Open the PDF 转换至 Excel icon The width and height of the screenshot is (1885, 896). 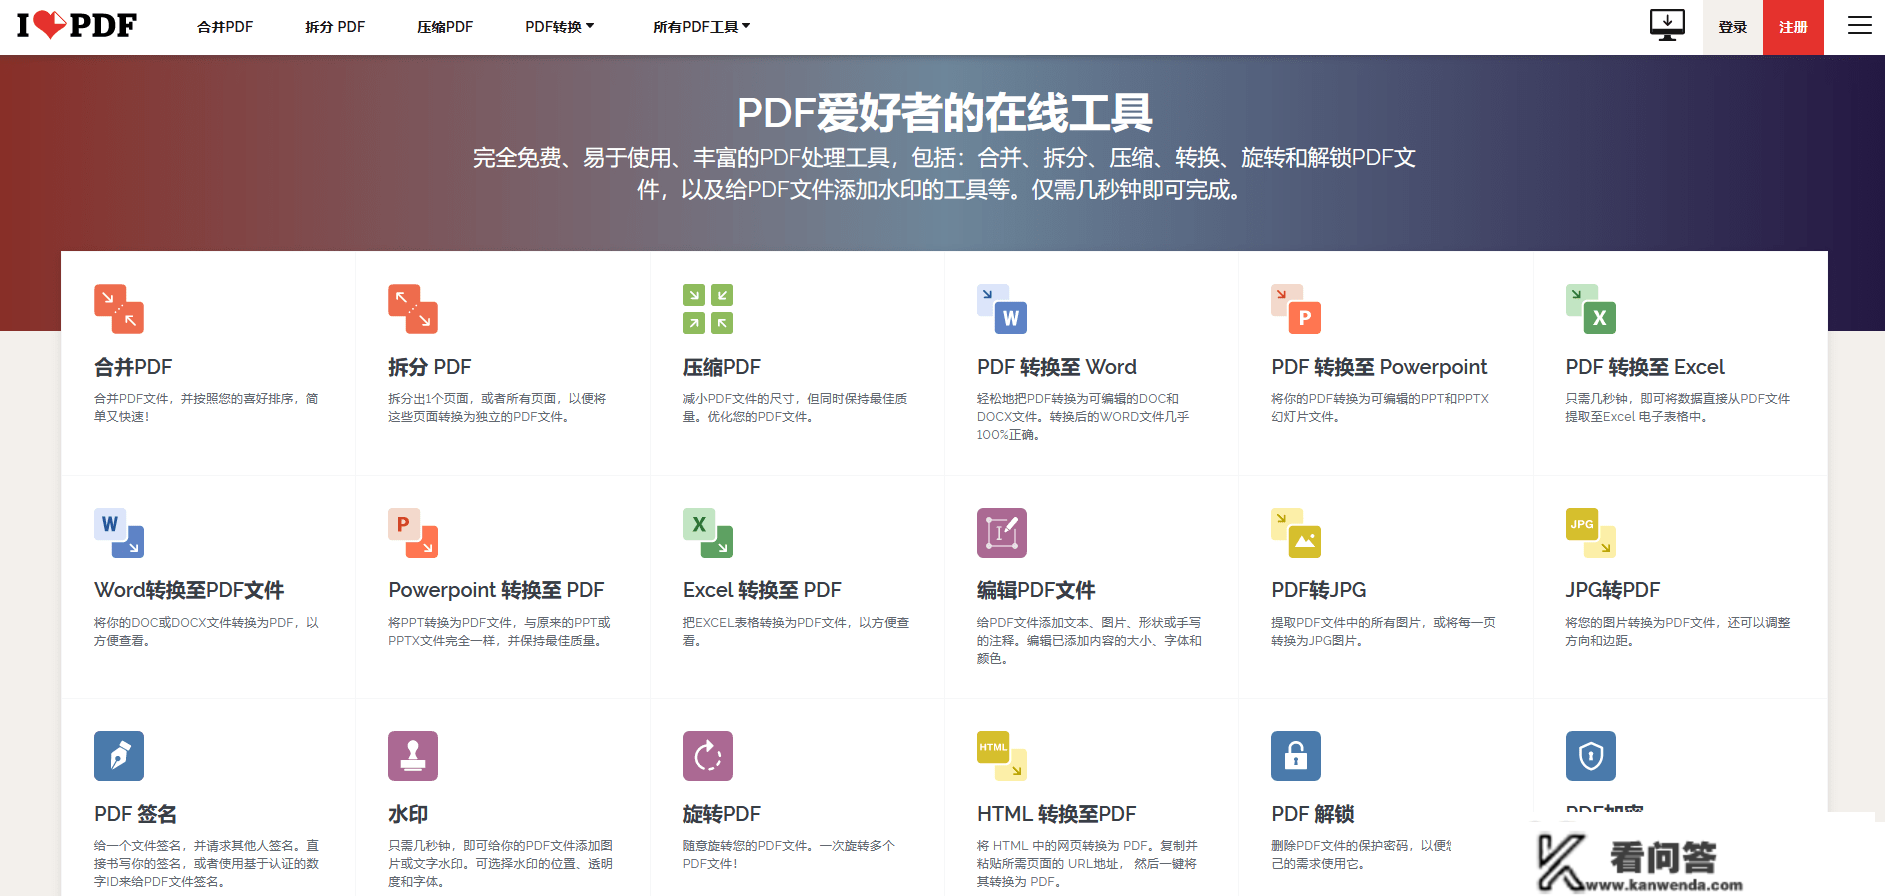[1591, 309]
